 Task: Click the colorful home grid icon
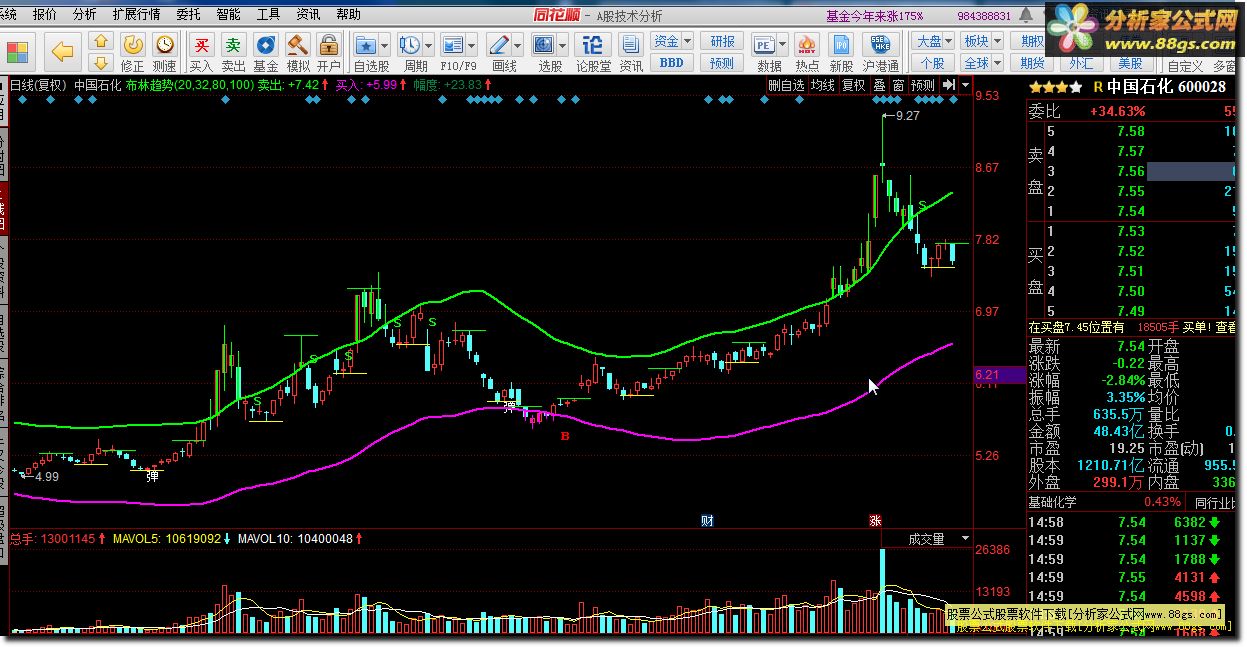[x=19, y=50]
